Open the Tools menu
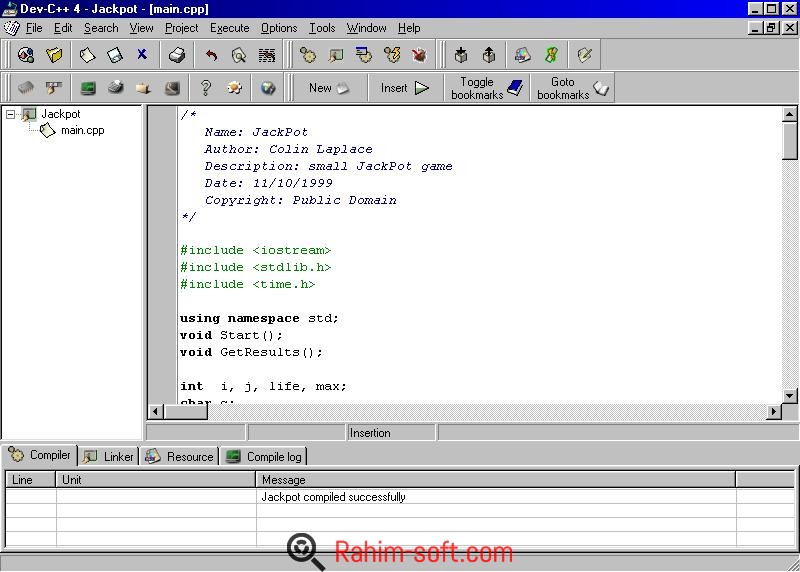This screenshot has width=800, height=572. pos(322,28)
